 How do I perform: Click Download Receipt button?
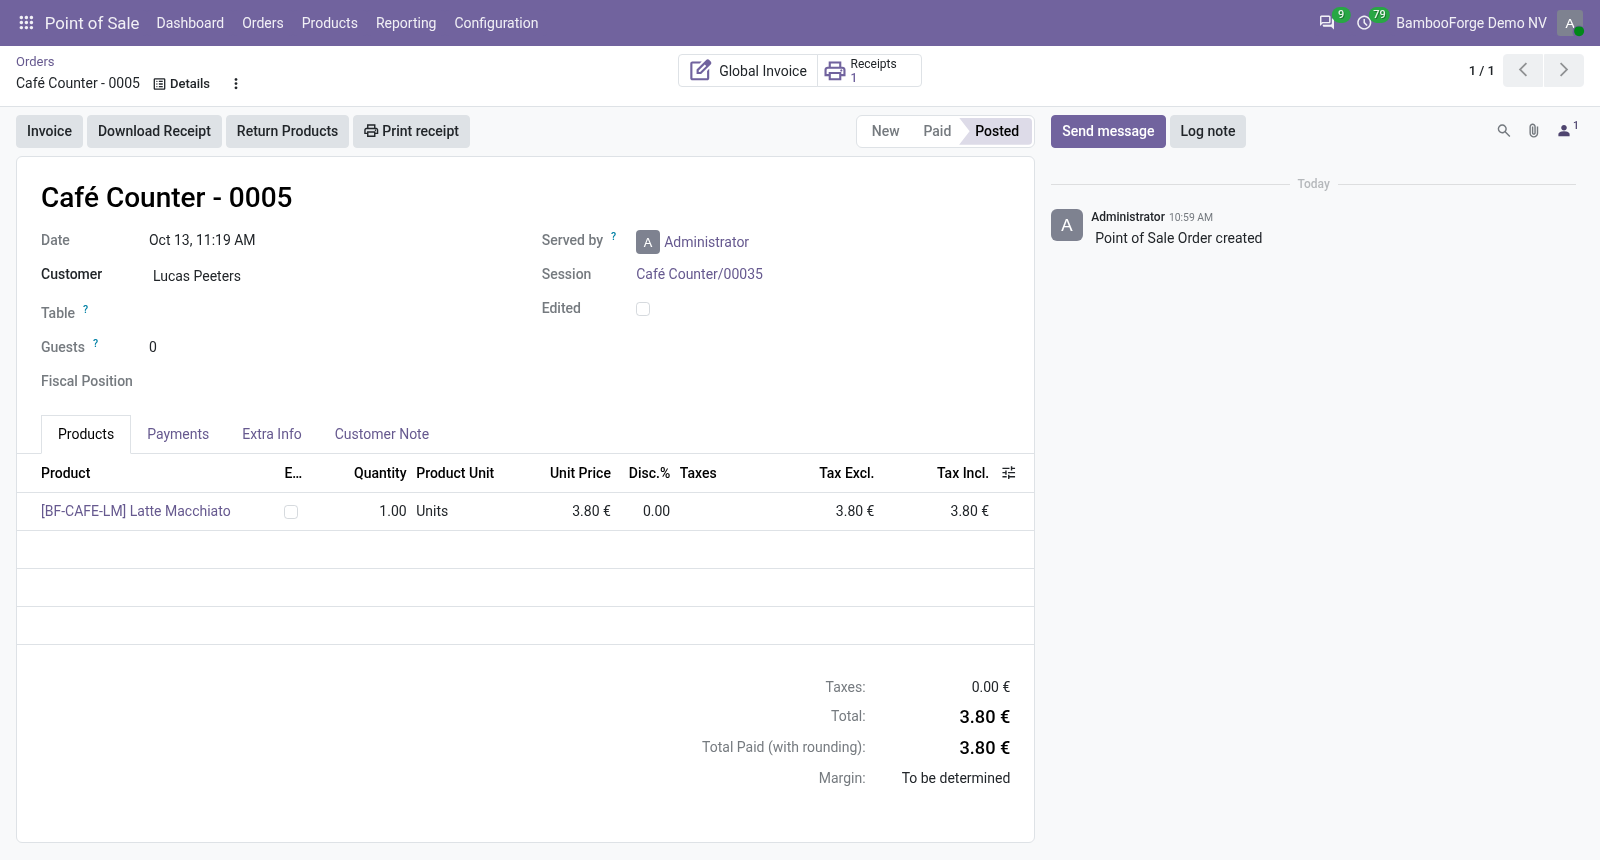(154, 131)
